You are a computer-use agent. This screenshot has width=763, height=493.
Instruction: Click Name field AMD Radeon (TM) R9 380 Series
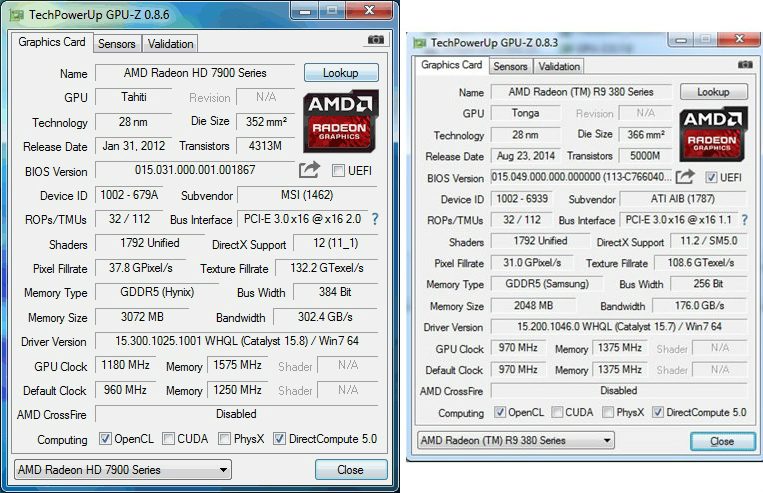coord(581,92)
